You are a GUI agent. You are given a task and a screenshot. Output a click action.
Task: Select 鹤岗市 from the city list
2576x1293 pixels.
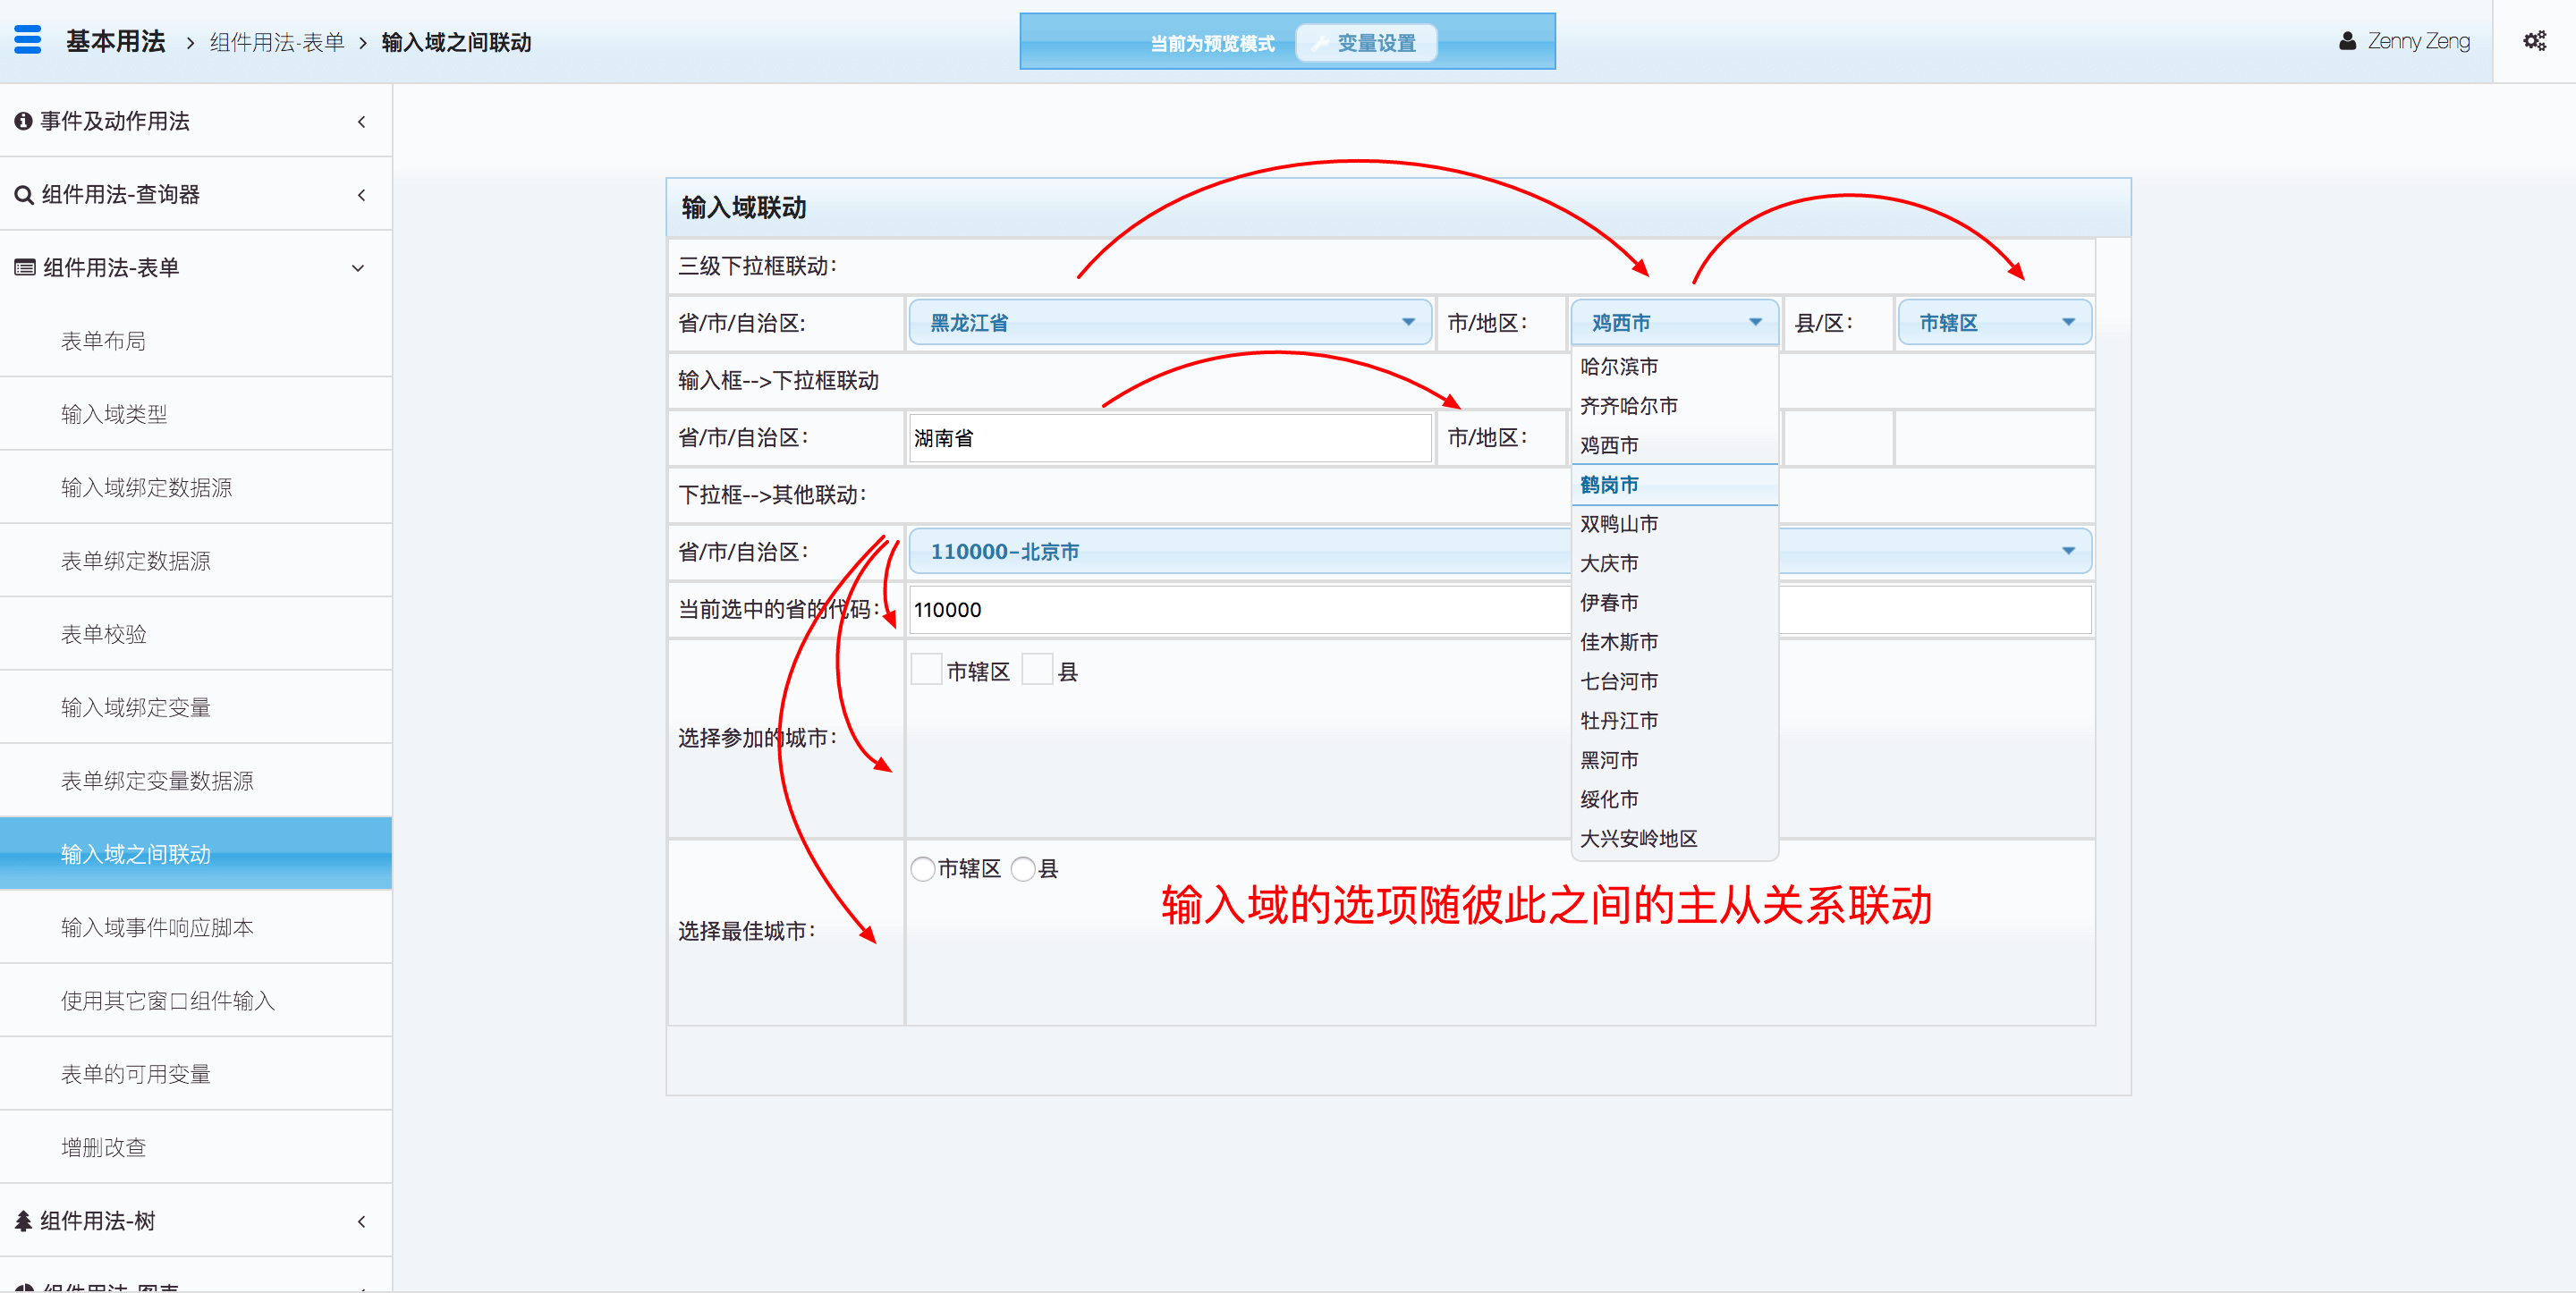coord(1609,485)
